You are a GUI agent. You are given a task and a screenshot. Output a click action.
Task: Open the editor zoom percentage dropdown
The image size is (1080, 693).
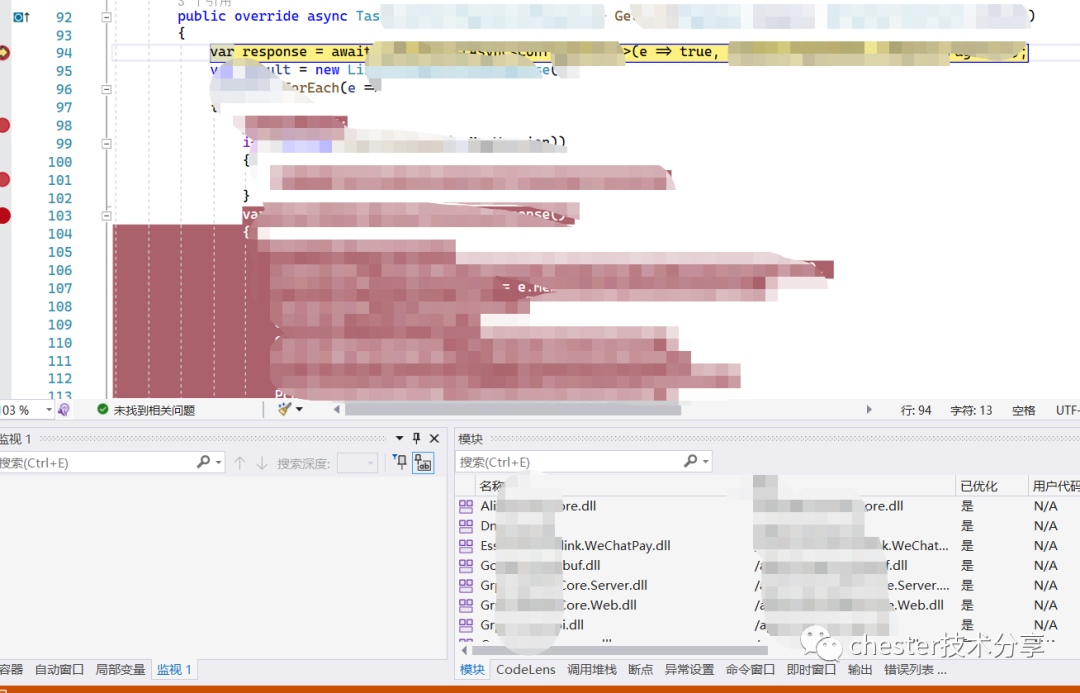pyautogui.click(x=49, y=410)
